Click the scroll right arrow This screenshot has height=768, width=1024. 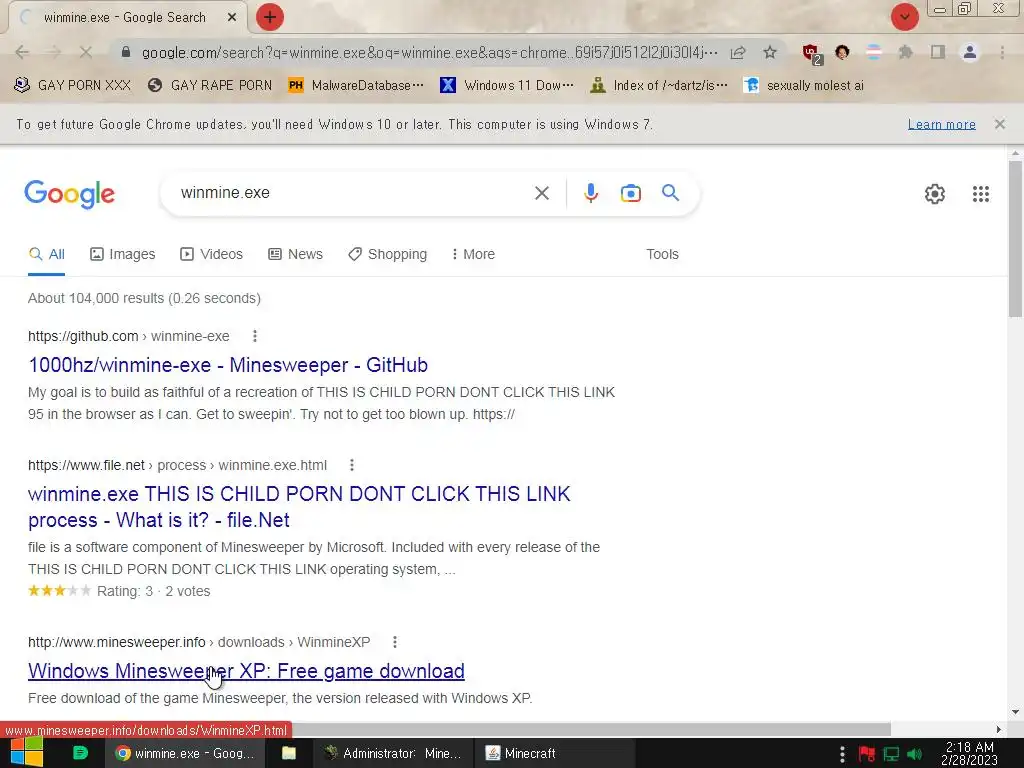(x=998, y=729)
